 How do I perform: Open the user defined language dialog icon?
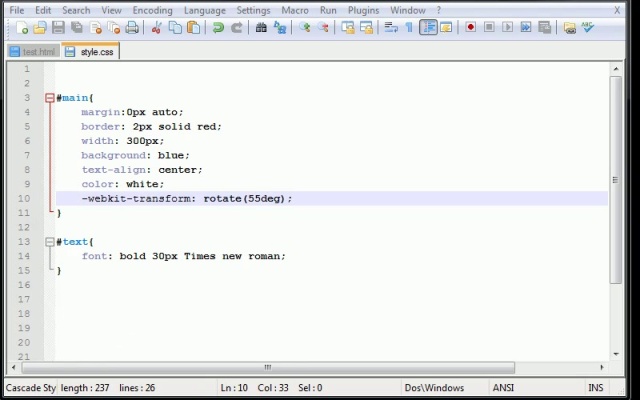(446, 27)
